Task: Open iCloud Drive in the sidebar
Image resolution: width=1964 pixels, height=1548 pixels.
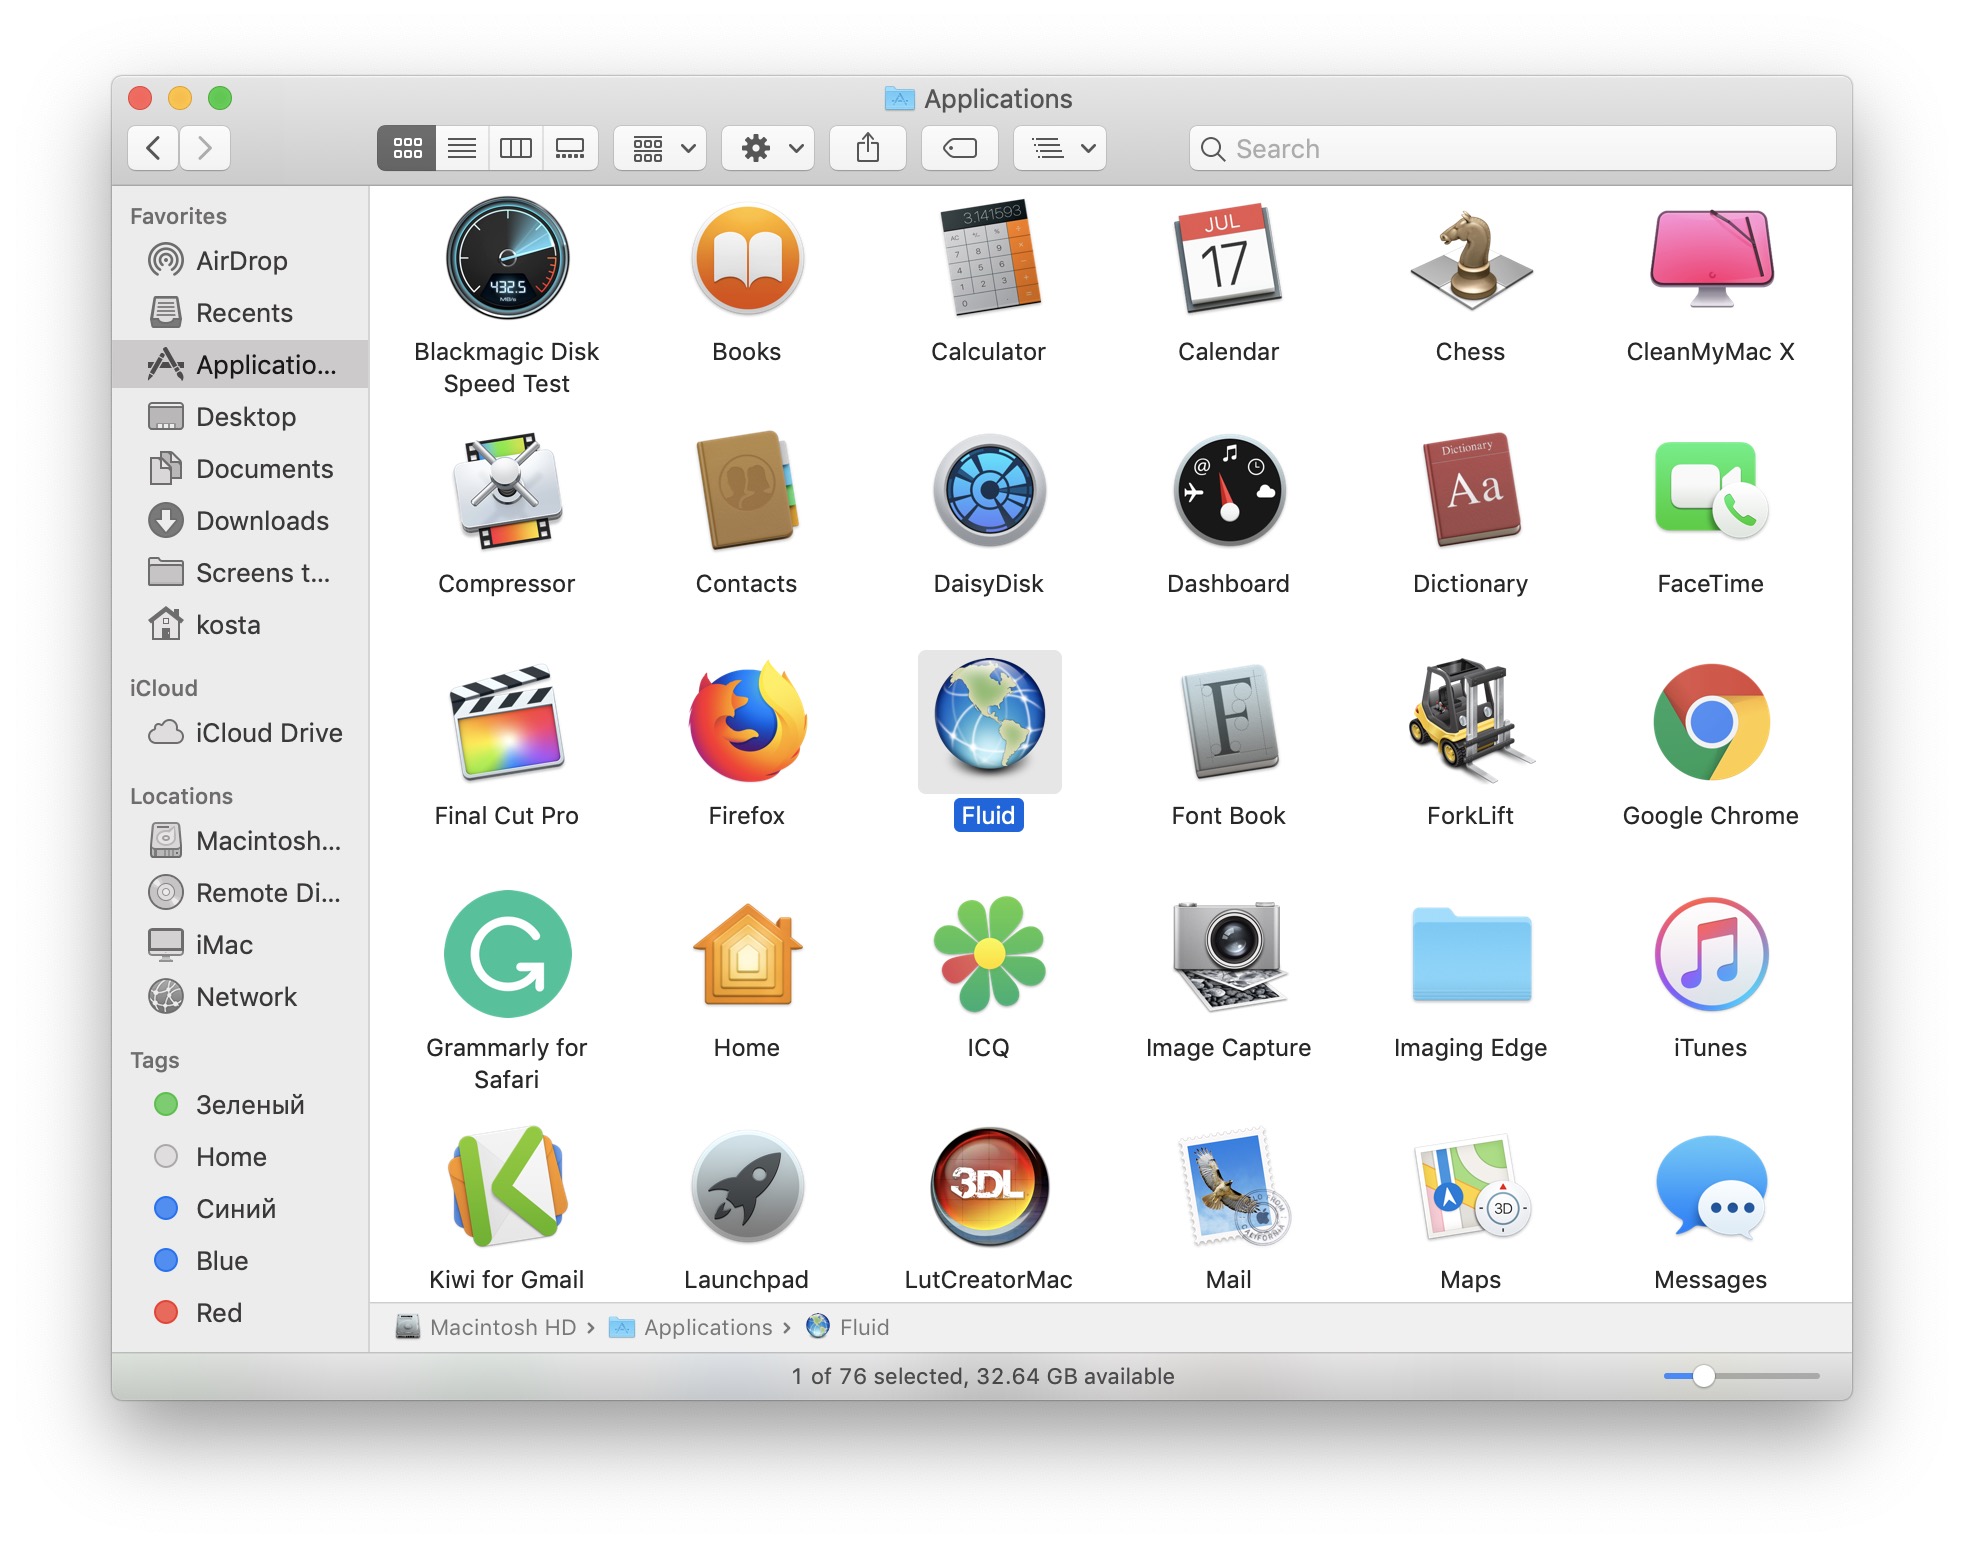Action: (240, 733)
